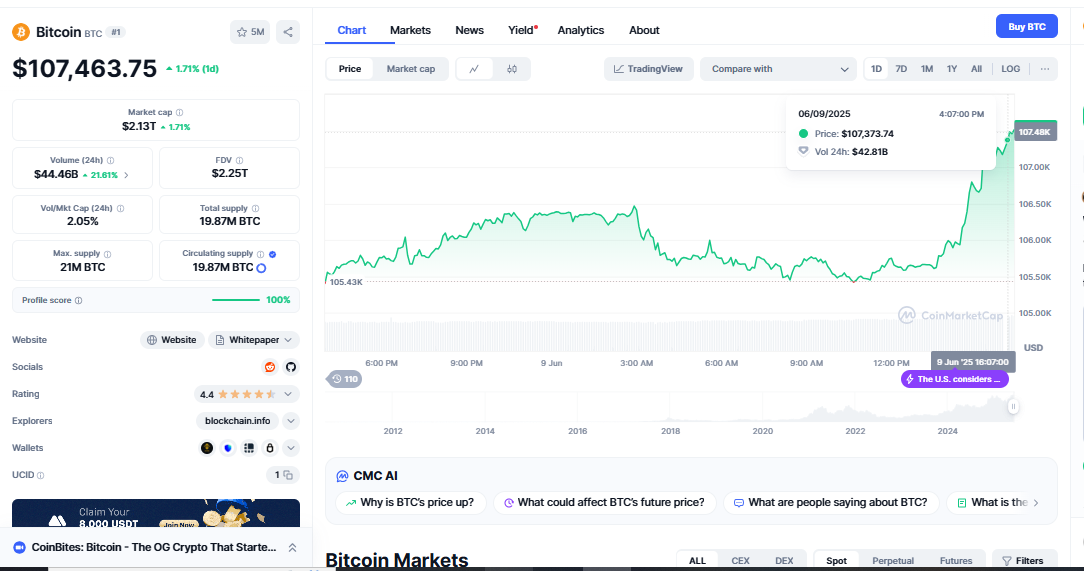The width and height of the screenshot is (1084, 571).
Task: Open the markets Filters button
Action: point(1023,561)
